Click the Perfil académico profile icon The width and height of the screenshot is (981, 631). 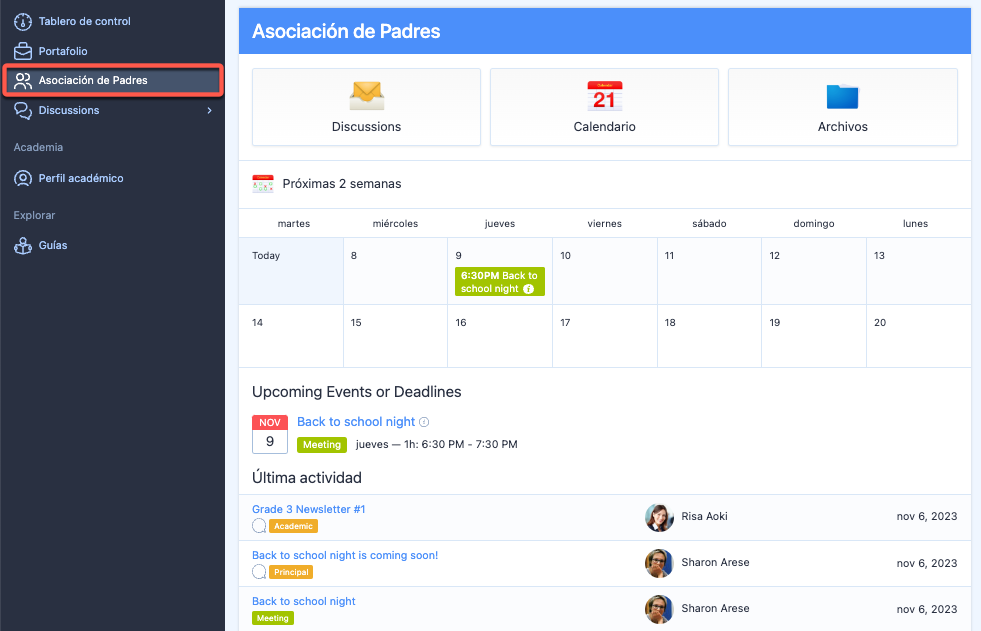point(22,179)
